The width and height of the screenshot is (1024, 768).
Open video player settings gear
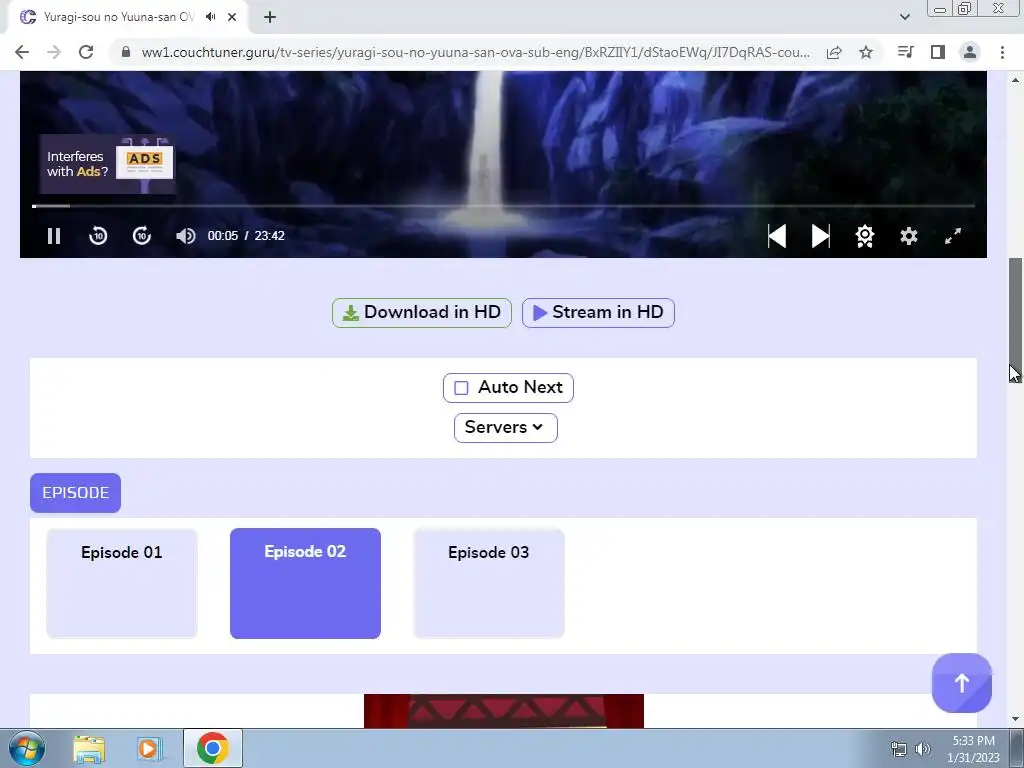909,236
